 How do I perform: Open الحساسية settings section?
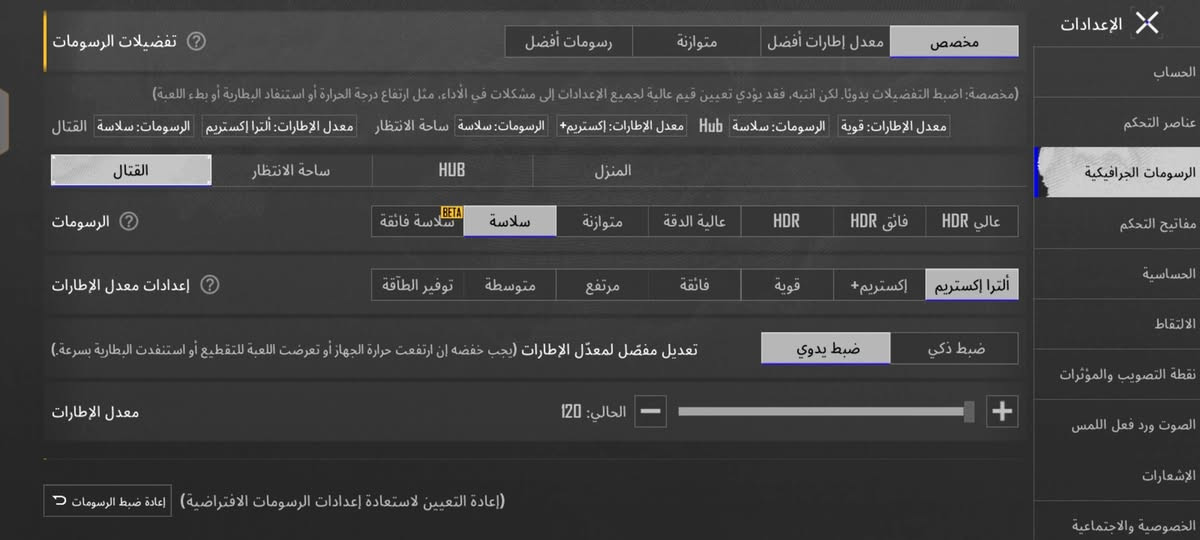[1116, 273]
